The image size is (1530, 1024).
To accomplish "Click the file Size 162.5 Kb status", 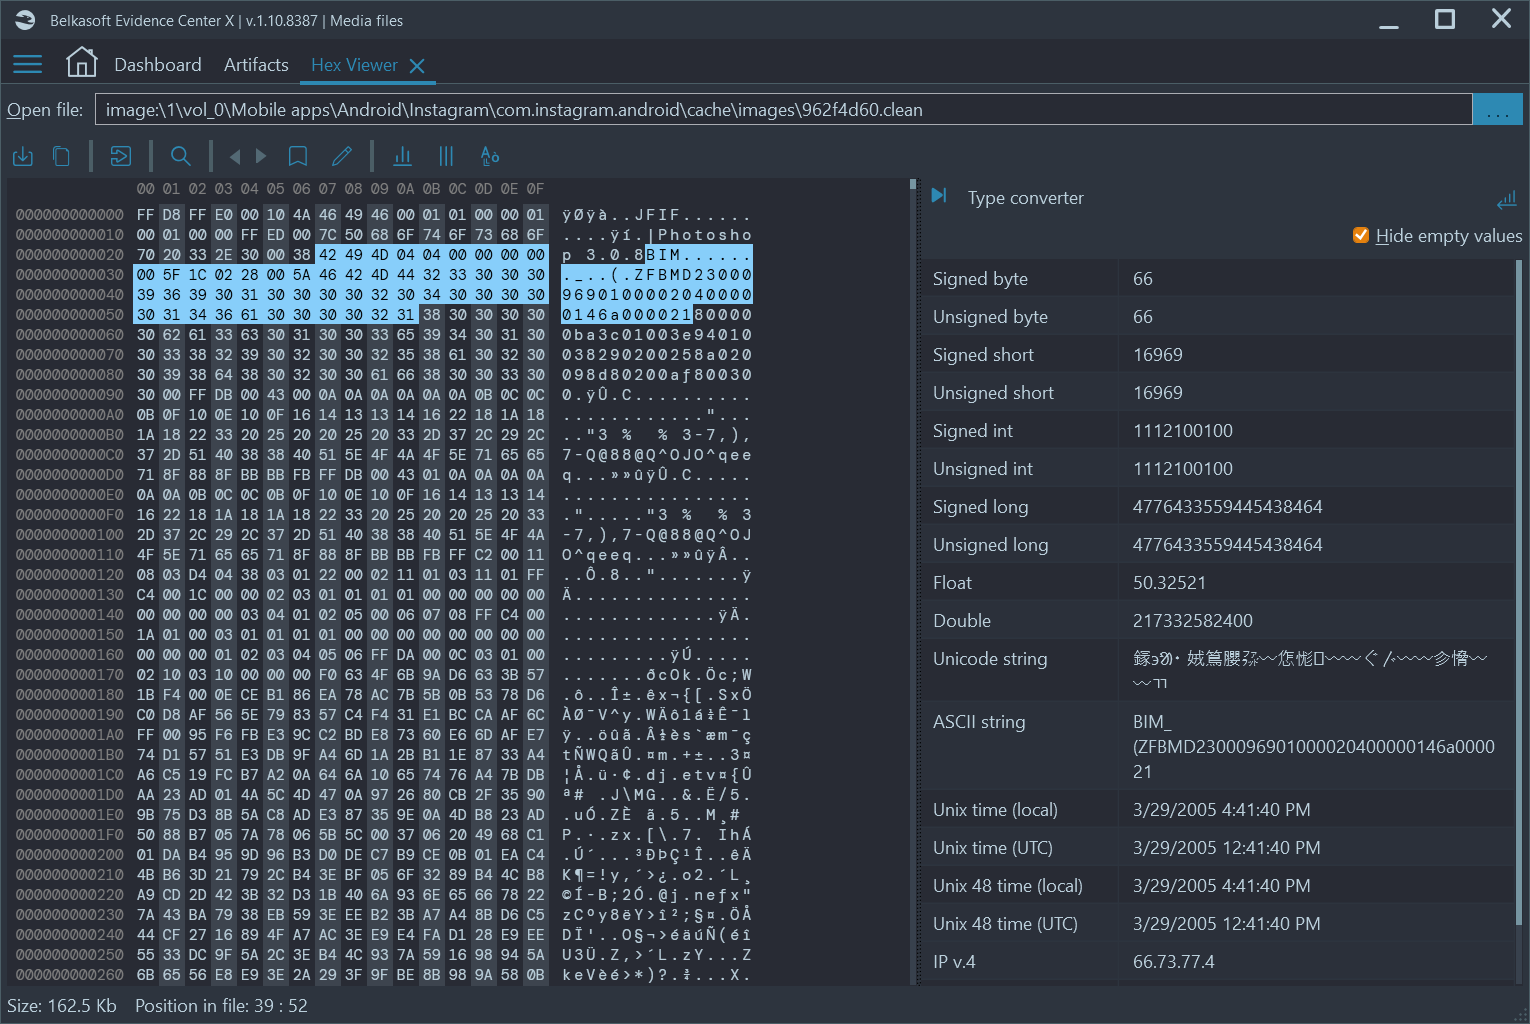I will click(62, 1006).
